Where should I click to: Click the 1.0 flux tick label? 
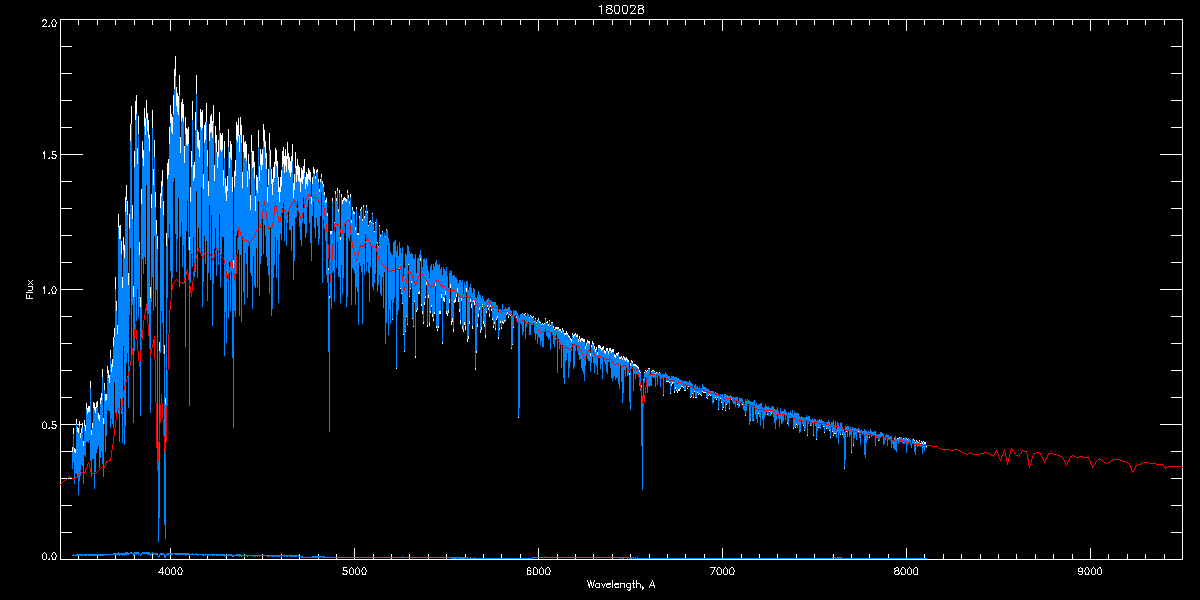[x=48, y=290]
